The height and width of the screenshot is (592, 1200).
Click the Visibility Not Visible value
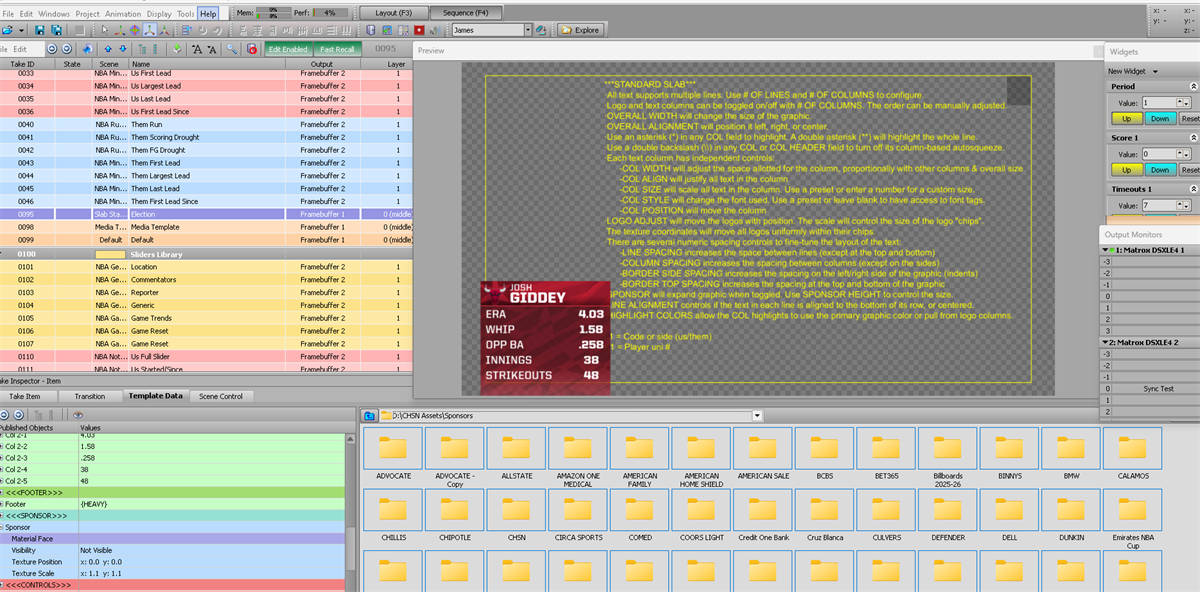tap(211, 550)
